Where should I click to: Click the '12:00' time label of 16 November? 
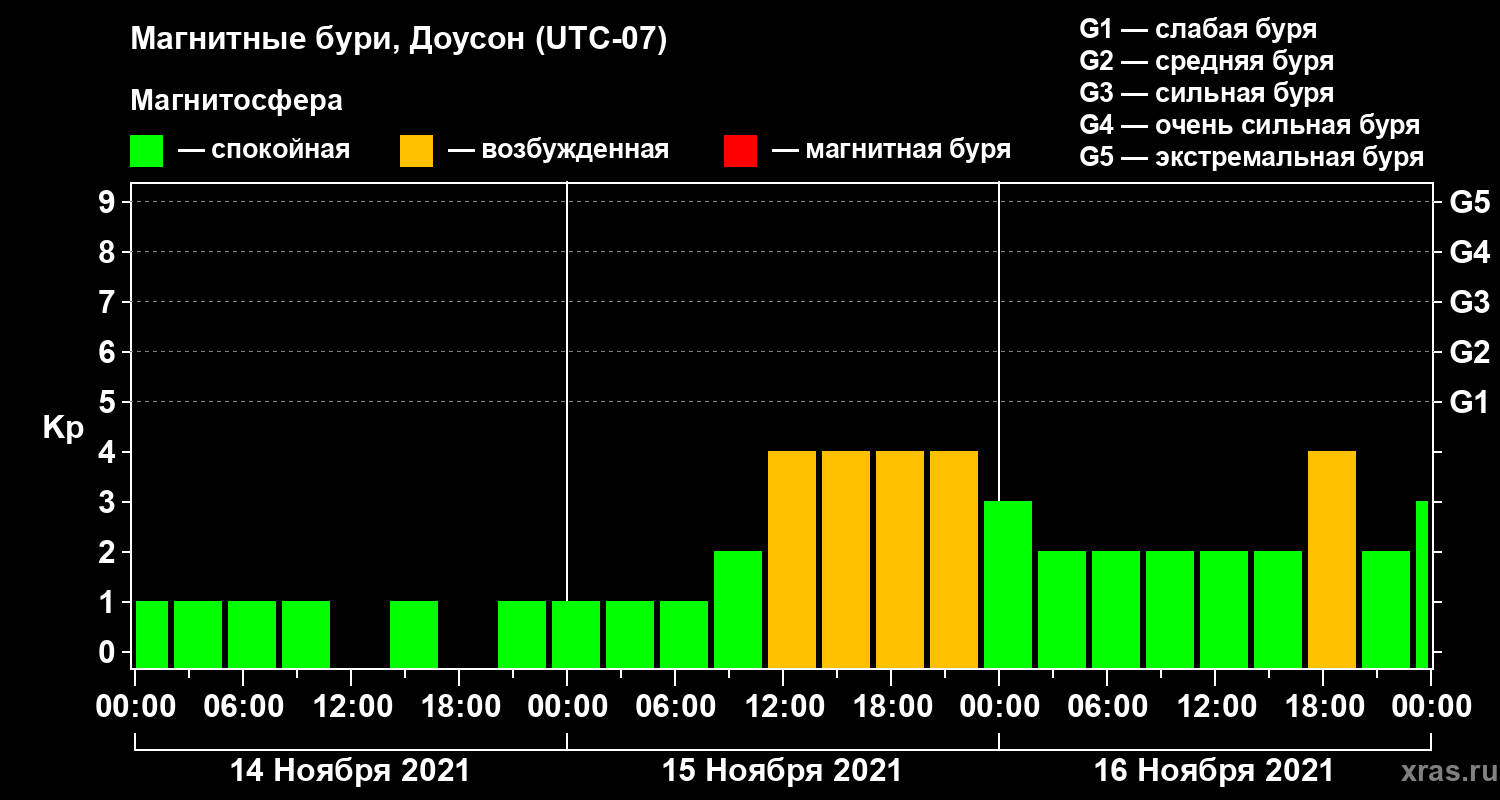(1215, 707)
